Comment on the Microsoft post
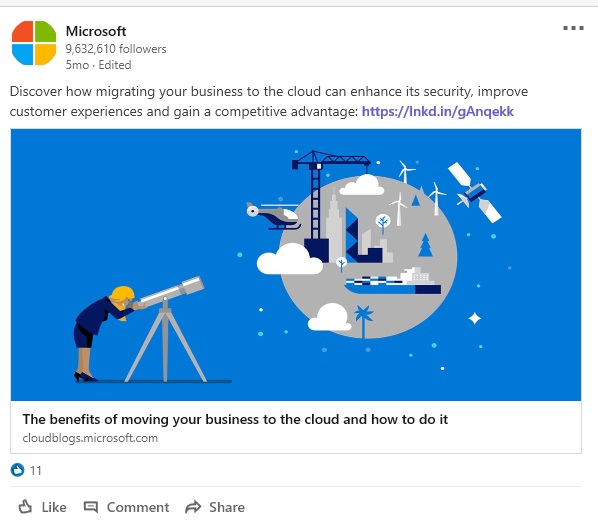This screenshot has height=526, width=598. 126,507
